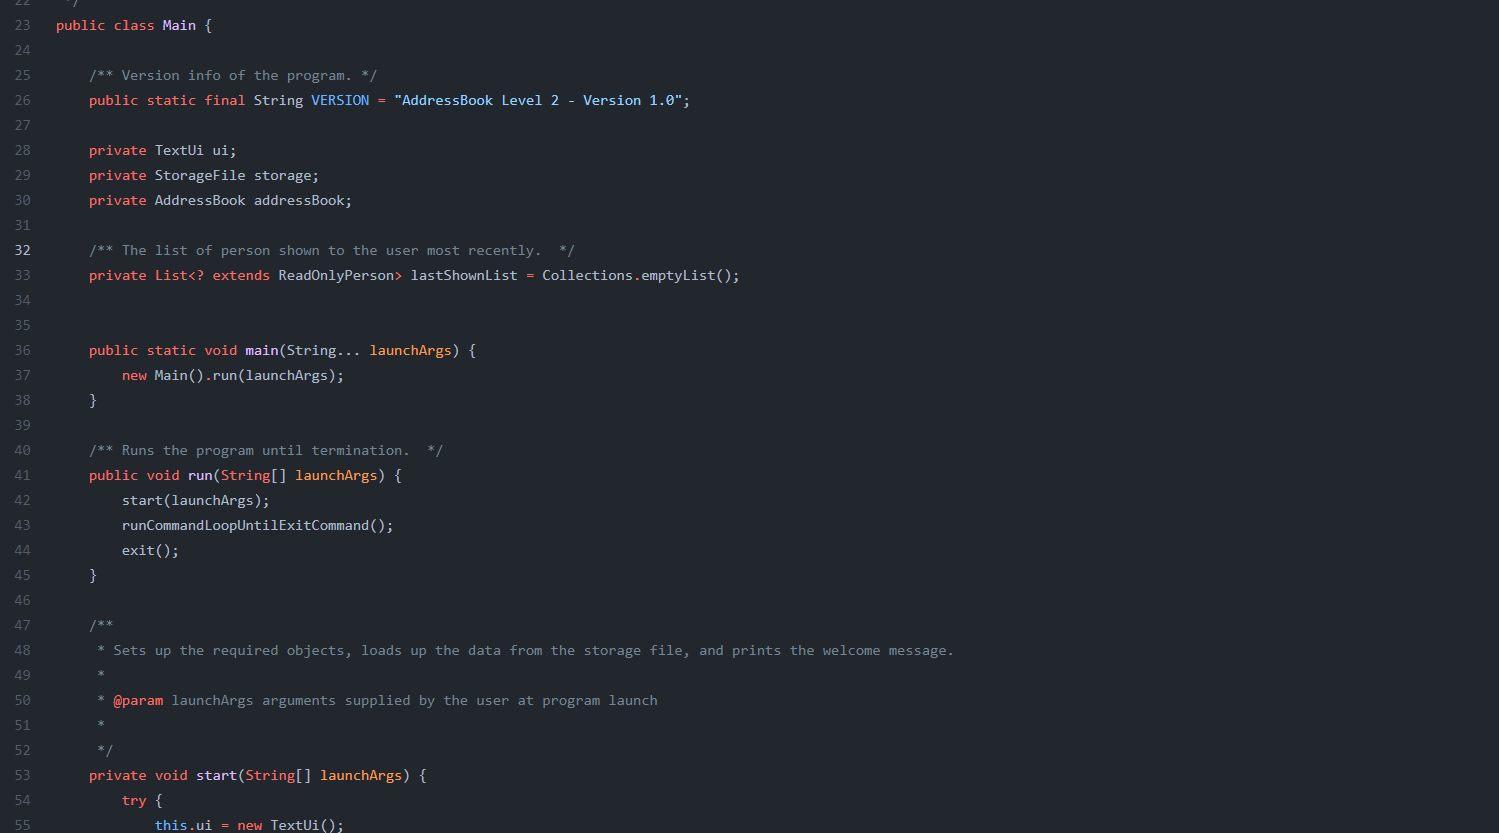Click line number 55 in the gutter
The image size is (1499, 833).
[22, 825]
